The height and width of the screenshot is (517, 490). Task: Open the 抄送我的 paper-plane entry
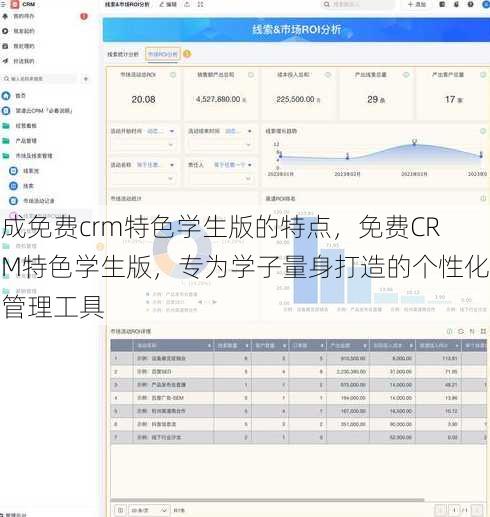(x=24, y=61)
